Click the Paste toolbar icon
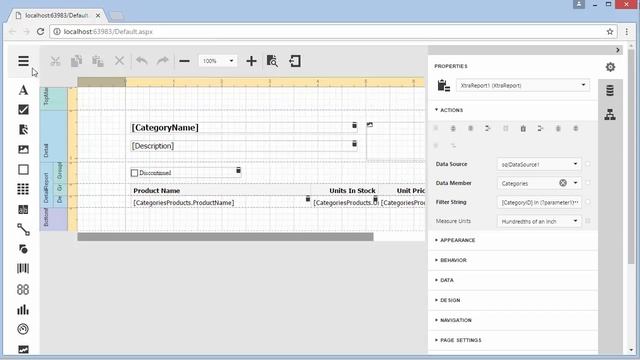 (98, 61)
